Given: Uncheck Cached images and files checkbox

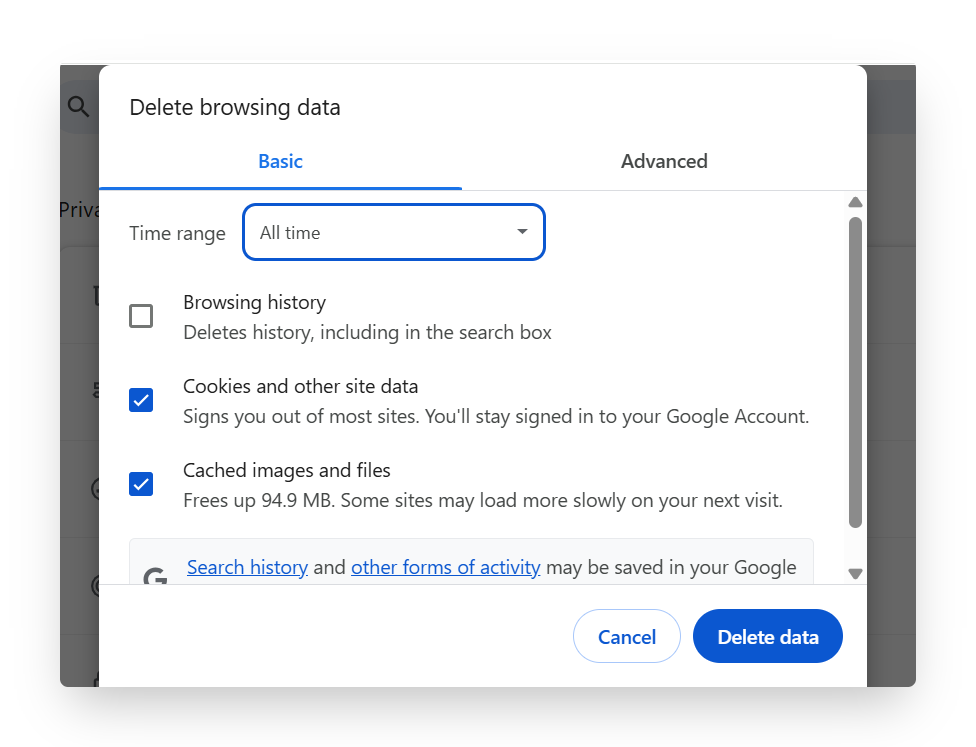Looking at the screenshot, I should click(x=141, y=485).
